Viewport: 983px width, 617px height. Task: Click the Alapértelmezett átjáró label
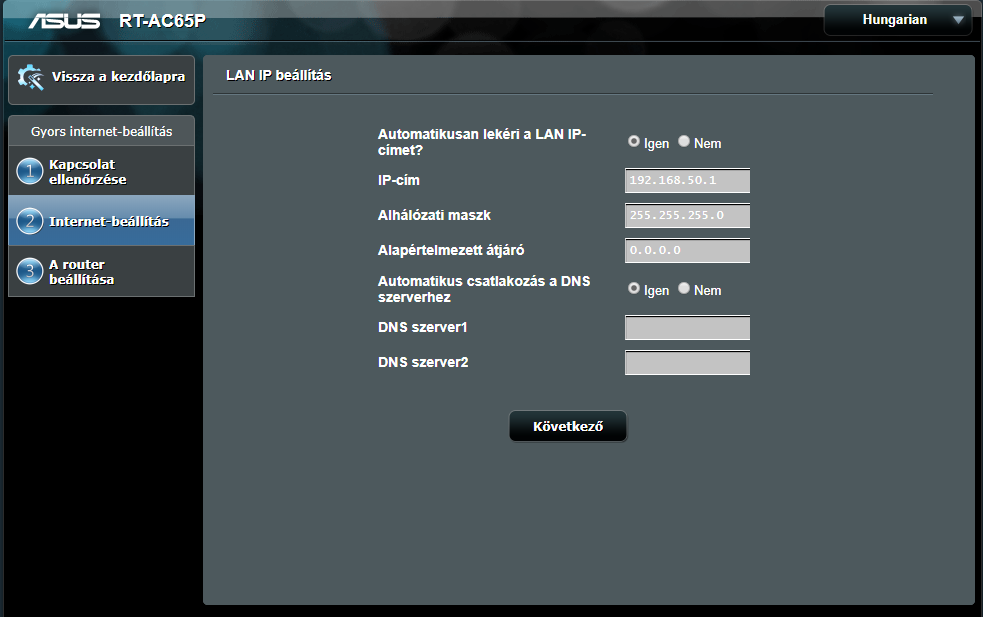451,250
